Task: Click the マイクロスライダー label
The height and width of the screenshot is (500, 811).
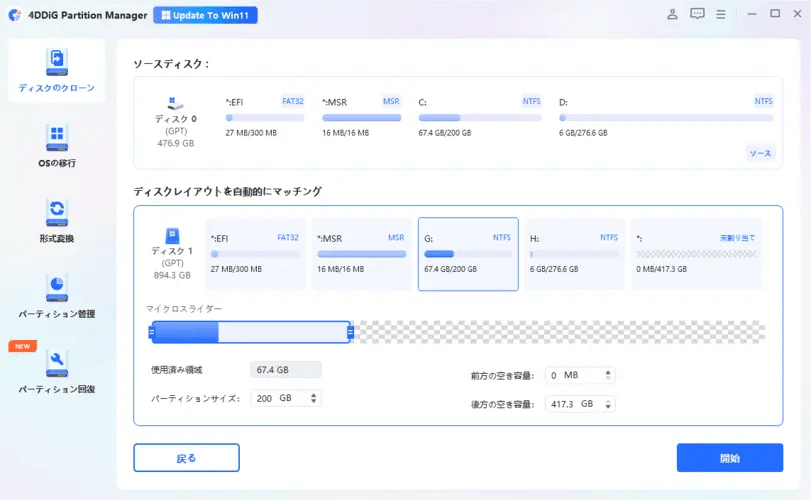Action: [184, 309]
